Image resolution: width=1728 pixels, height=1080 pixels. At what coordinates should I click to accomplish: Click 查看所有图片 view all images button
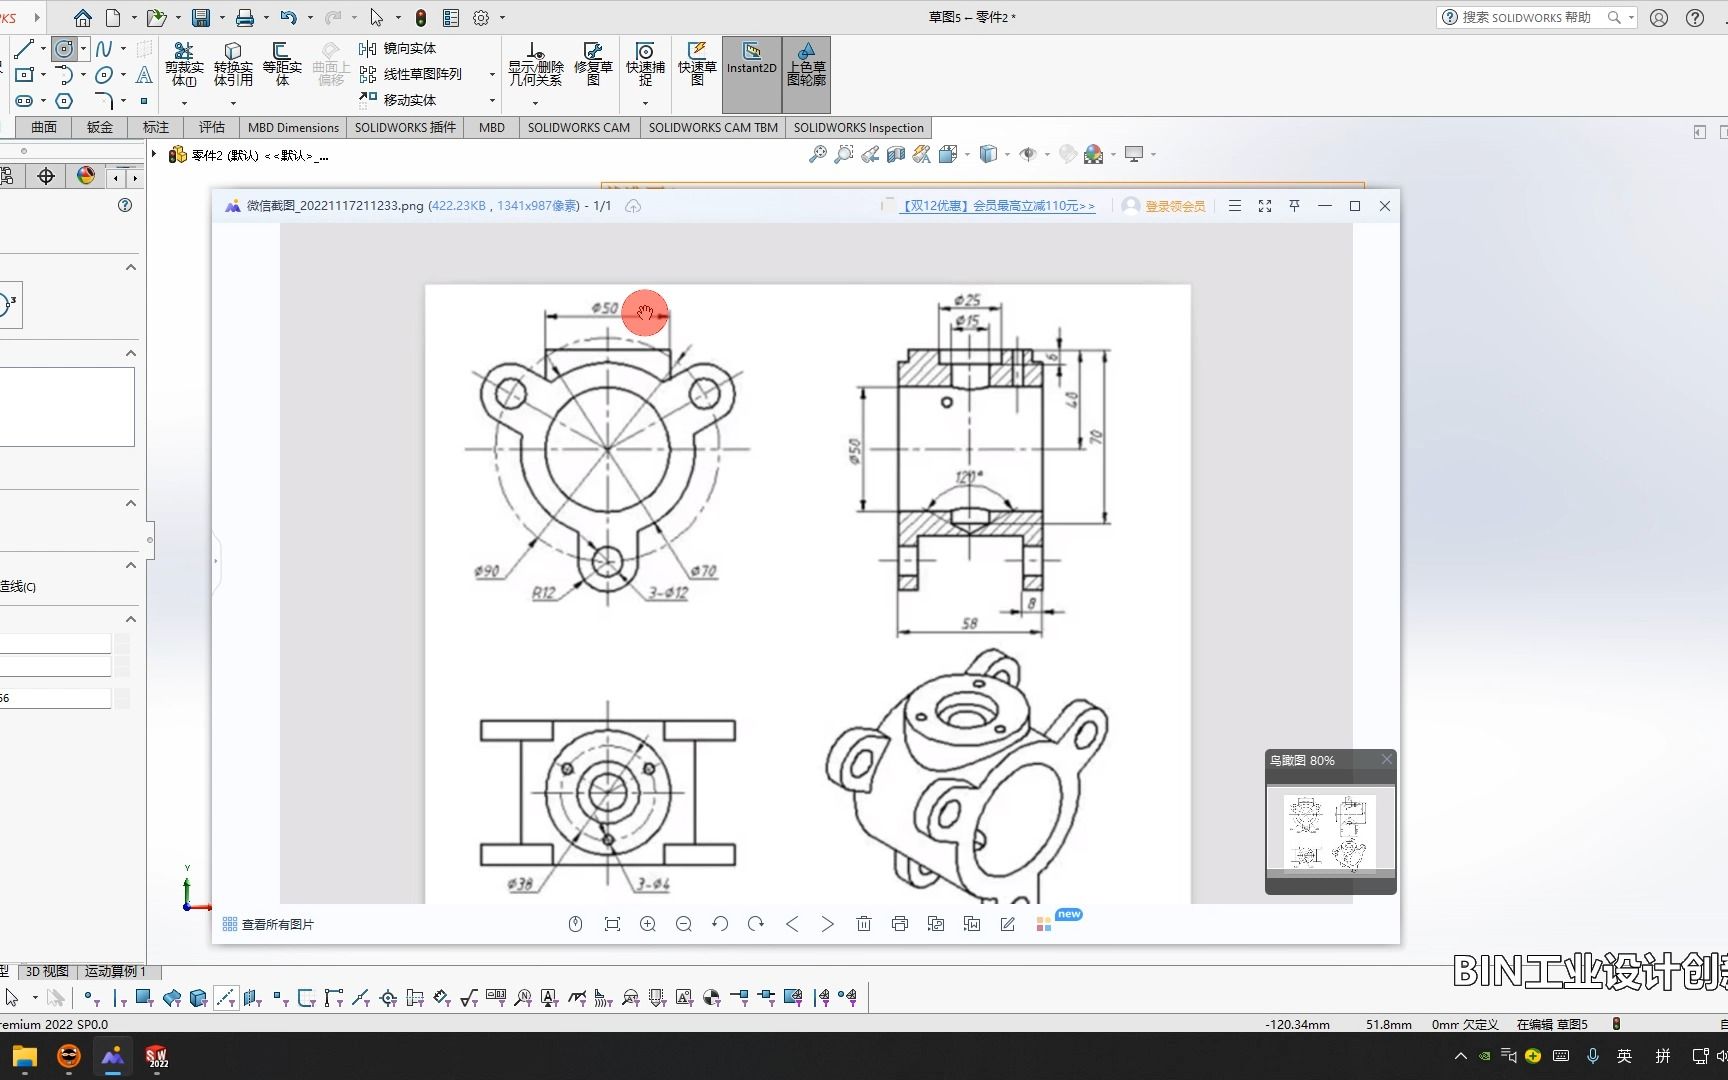(x=268, y=924)
